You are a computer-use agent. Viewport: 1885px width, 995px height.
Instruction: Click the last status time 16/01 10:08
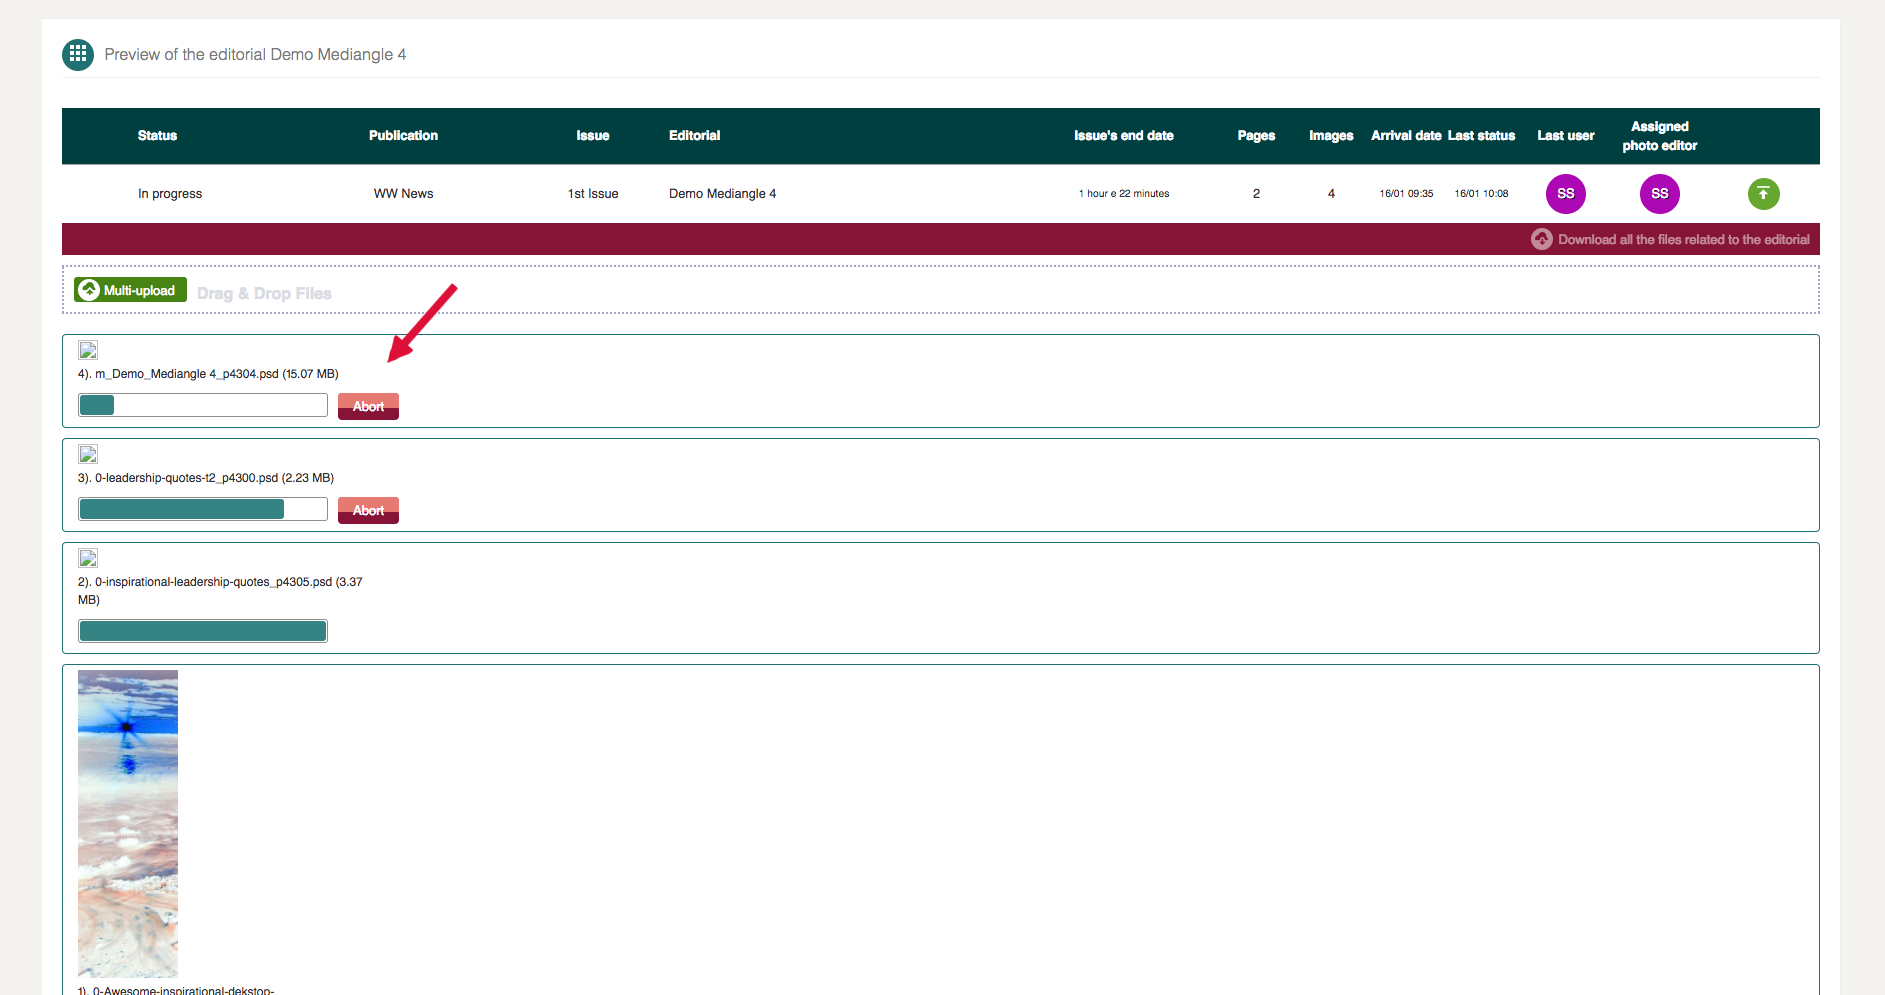[x=1481, y=194]
